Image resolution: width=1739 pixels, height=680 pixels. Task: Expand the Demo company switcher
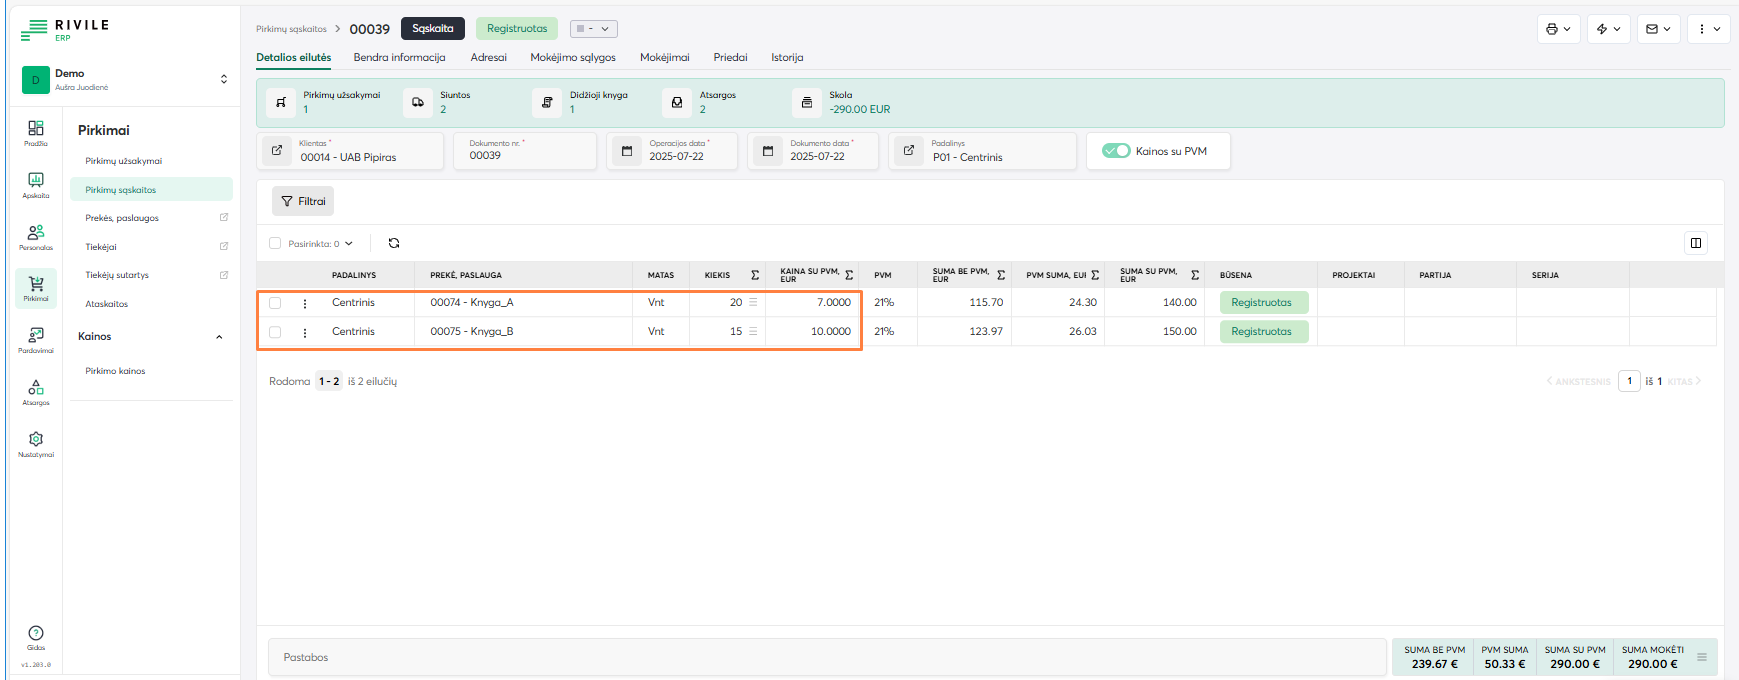click(223, 79)
